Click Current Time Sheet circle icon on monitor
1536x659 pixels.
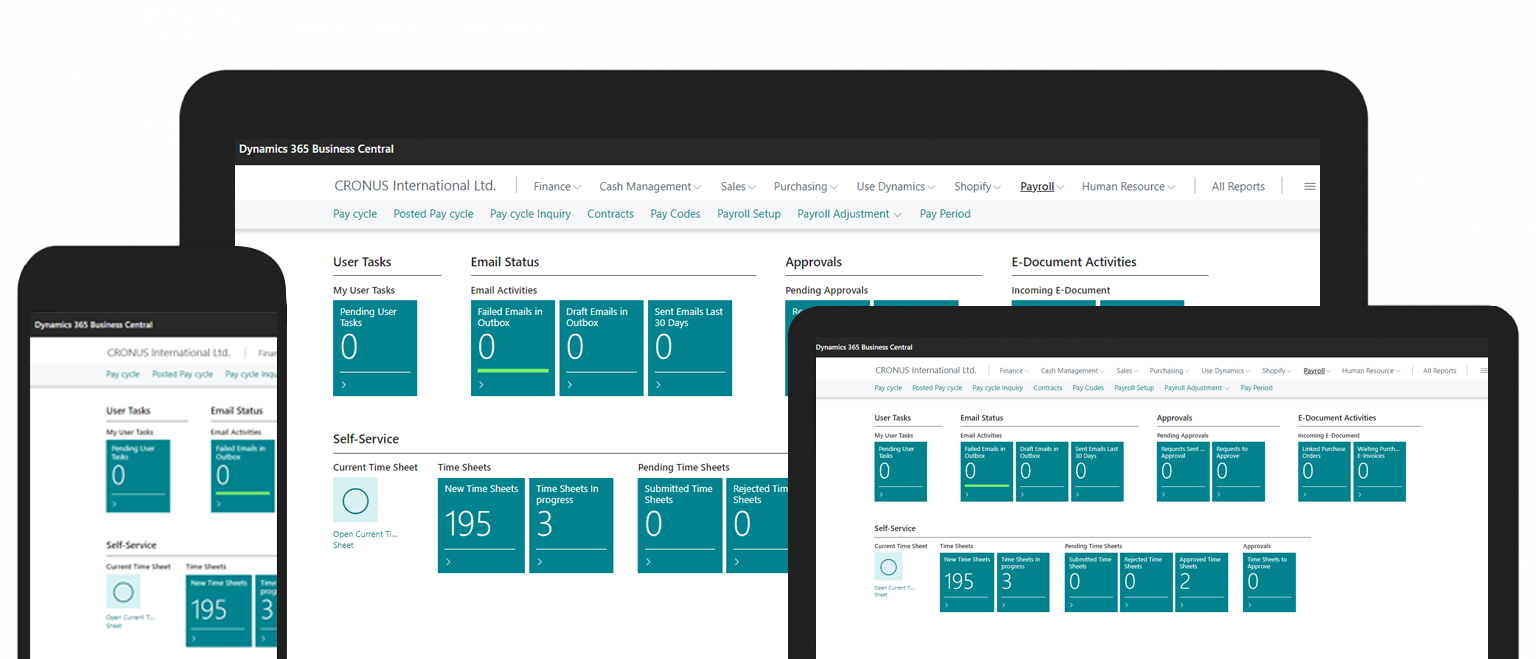click(355, 500)
